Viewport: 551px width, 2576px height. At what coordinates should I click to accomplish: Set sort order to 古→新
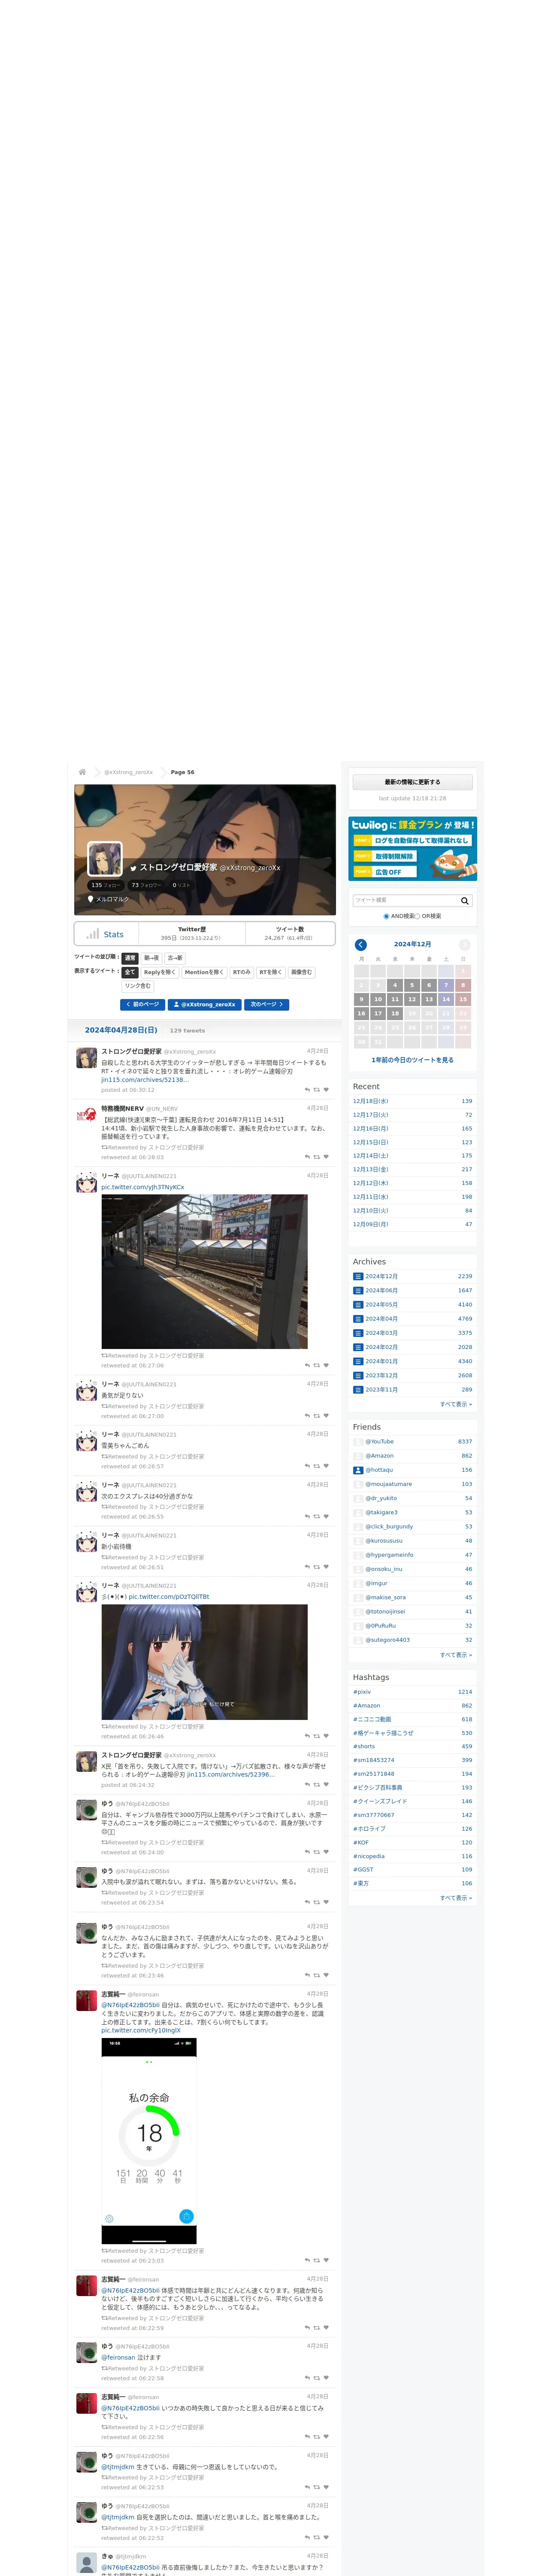click(x=175, y=958)
